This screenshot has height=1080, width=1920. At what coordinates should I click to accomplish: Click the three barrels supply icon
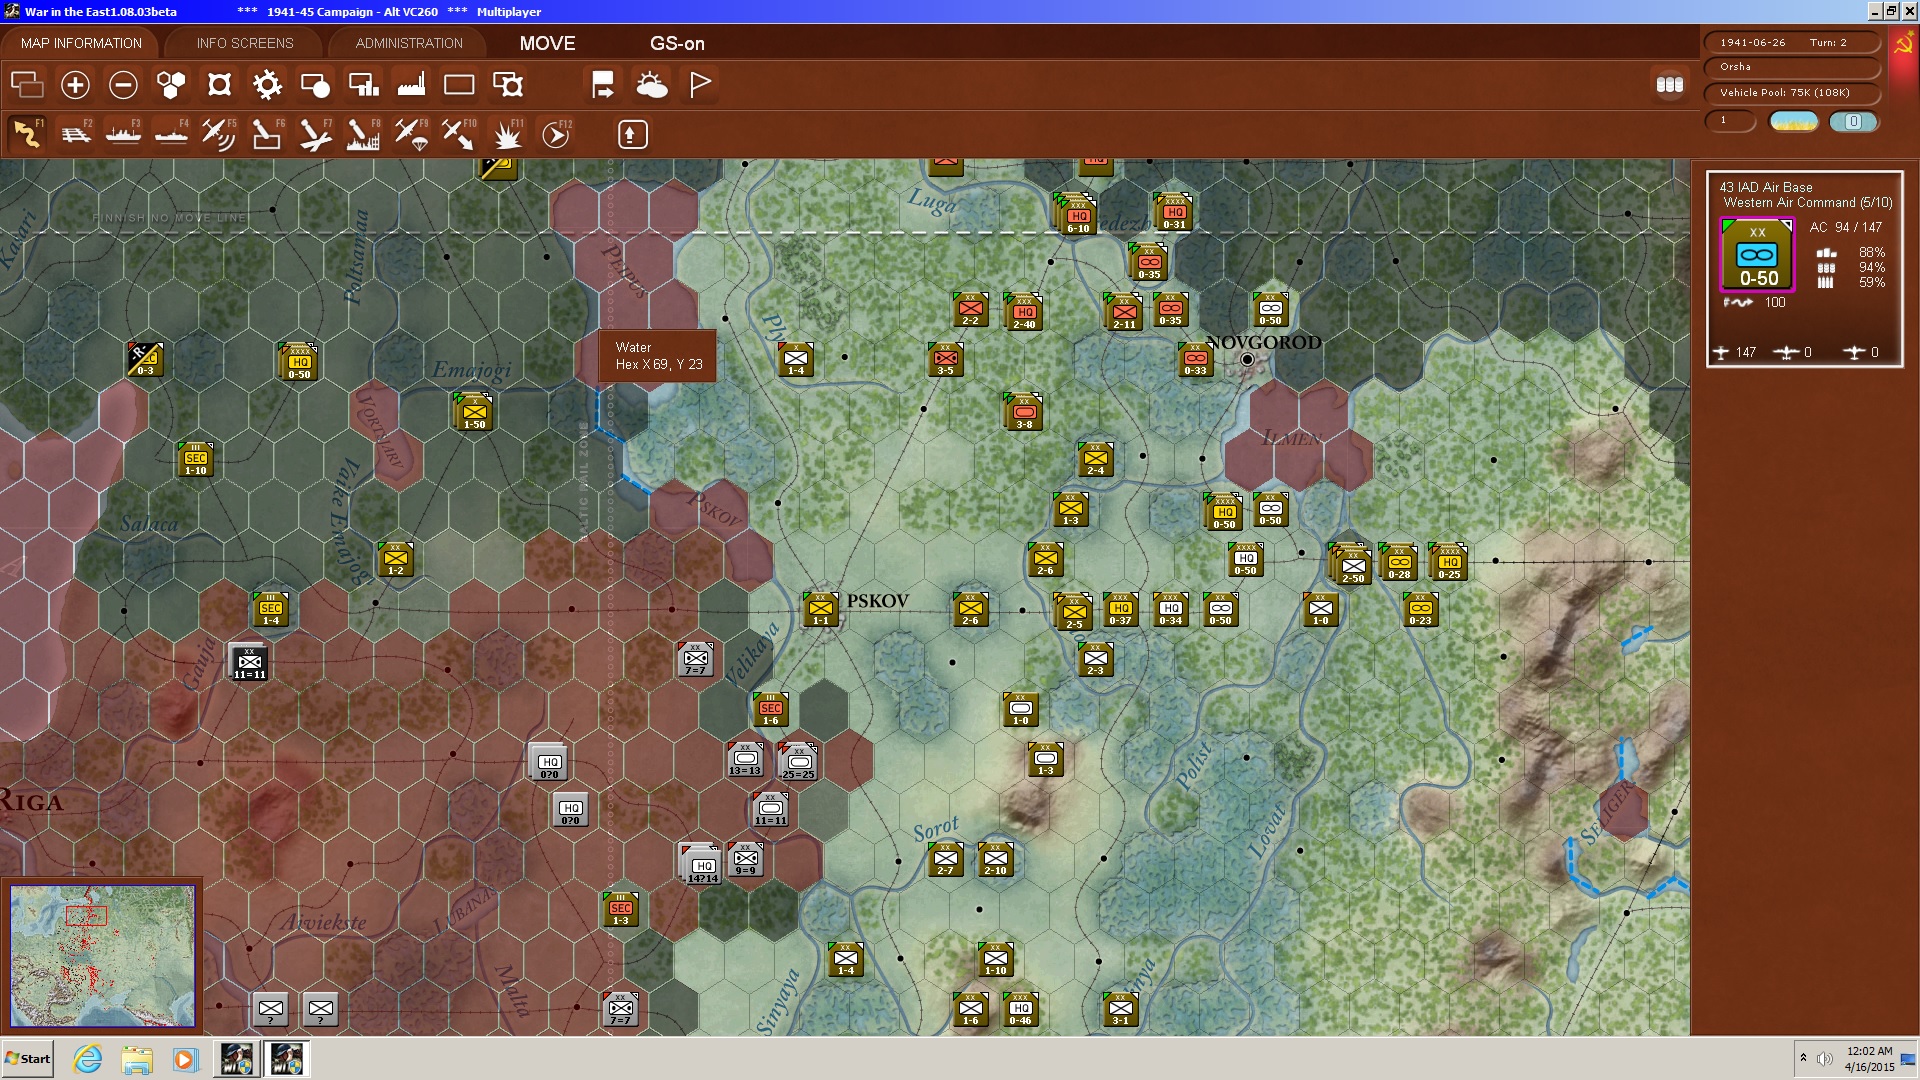(1669, 85)
